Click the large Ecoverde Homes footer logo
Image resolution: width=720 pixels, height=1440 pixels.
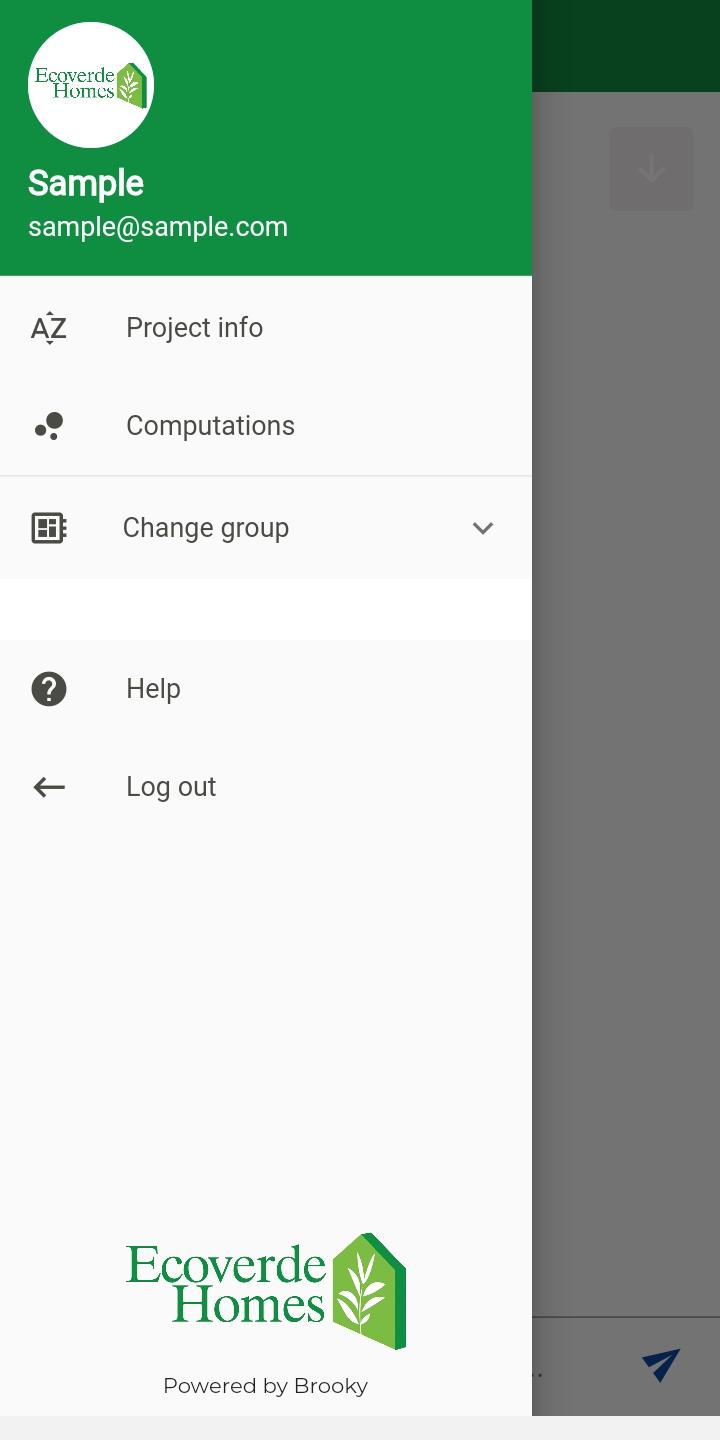click(266, 1291)
